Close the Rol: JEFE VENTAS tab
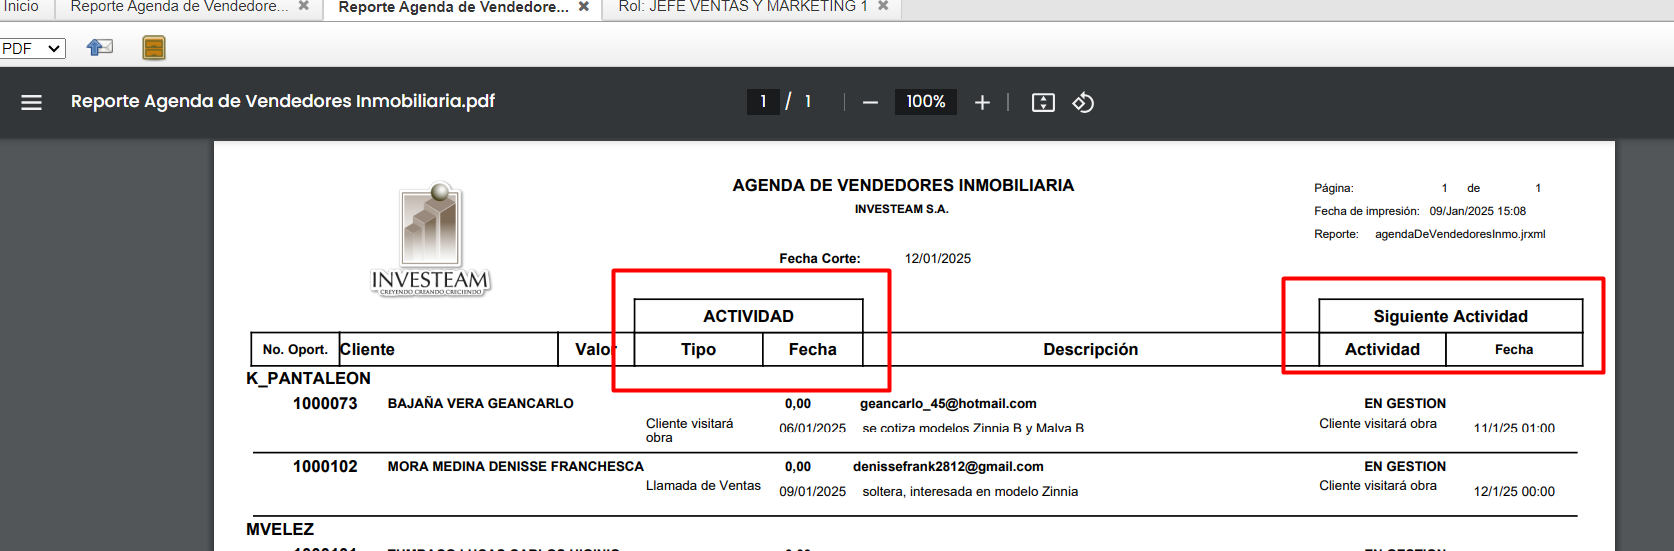Image resolution: width=1674 pixels, height=551 pixels. pyautogui.click(x=883, y=6)
